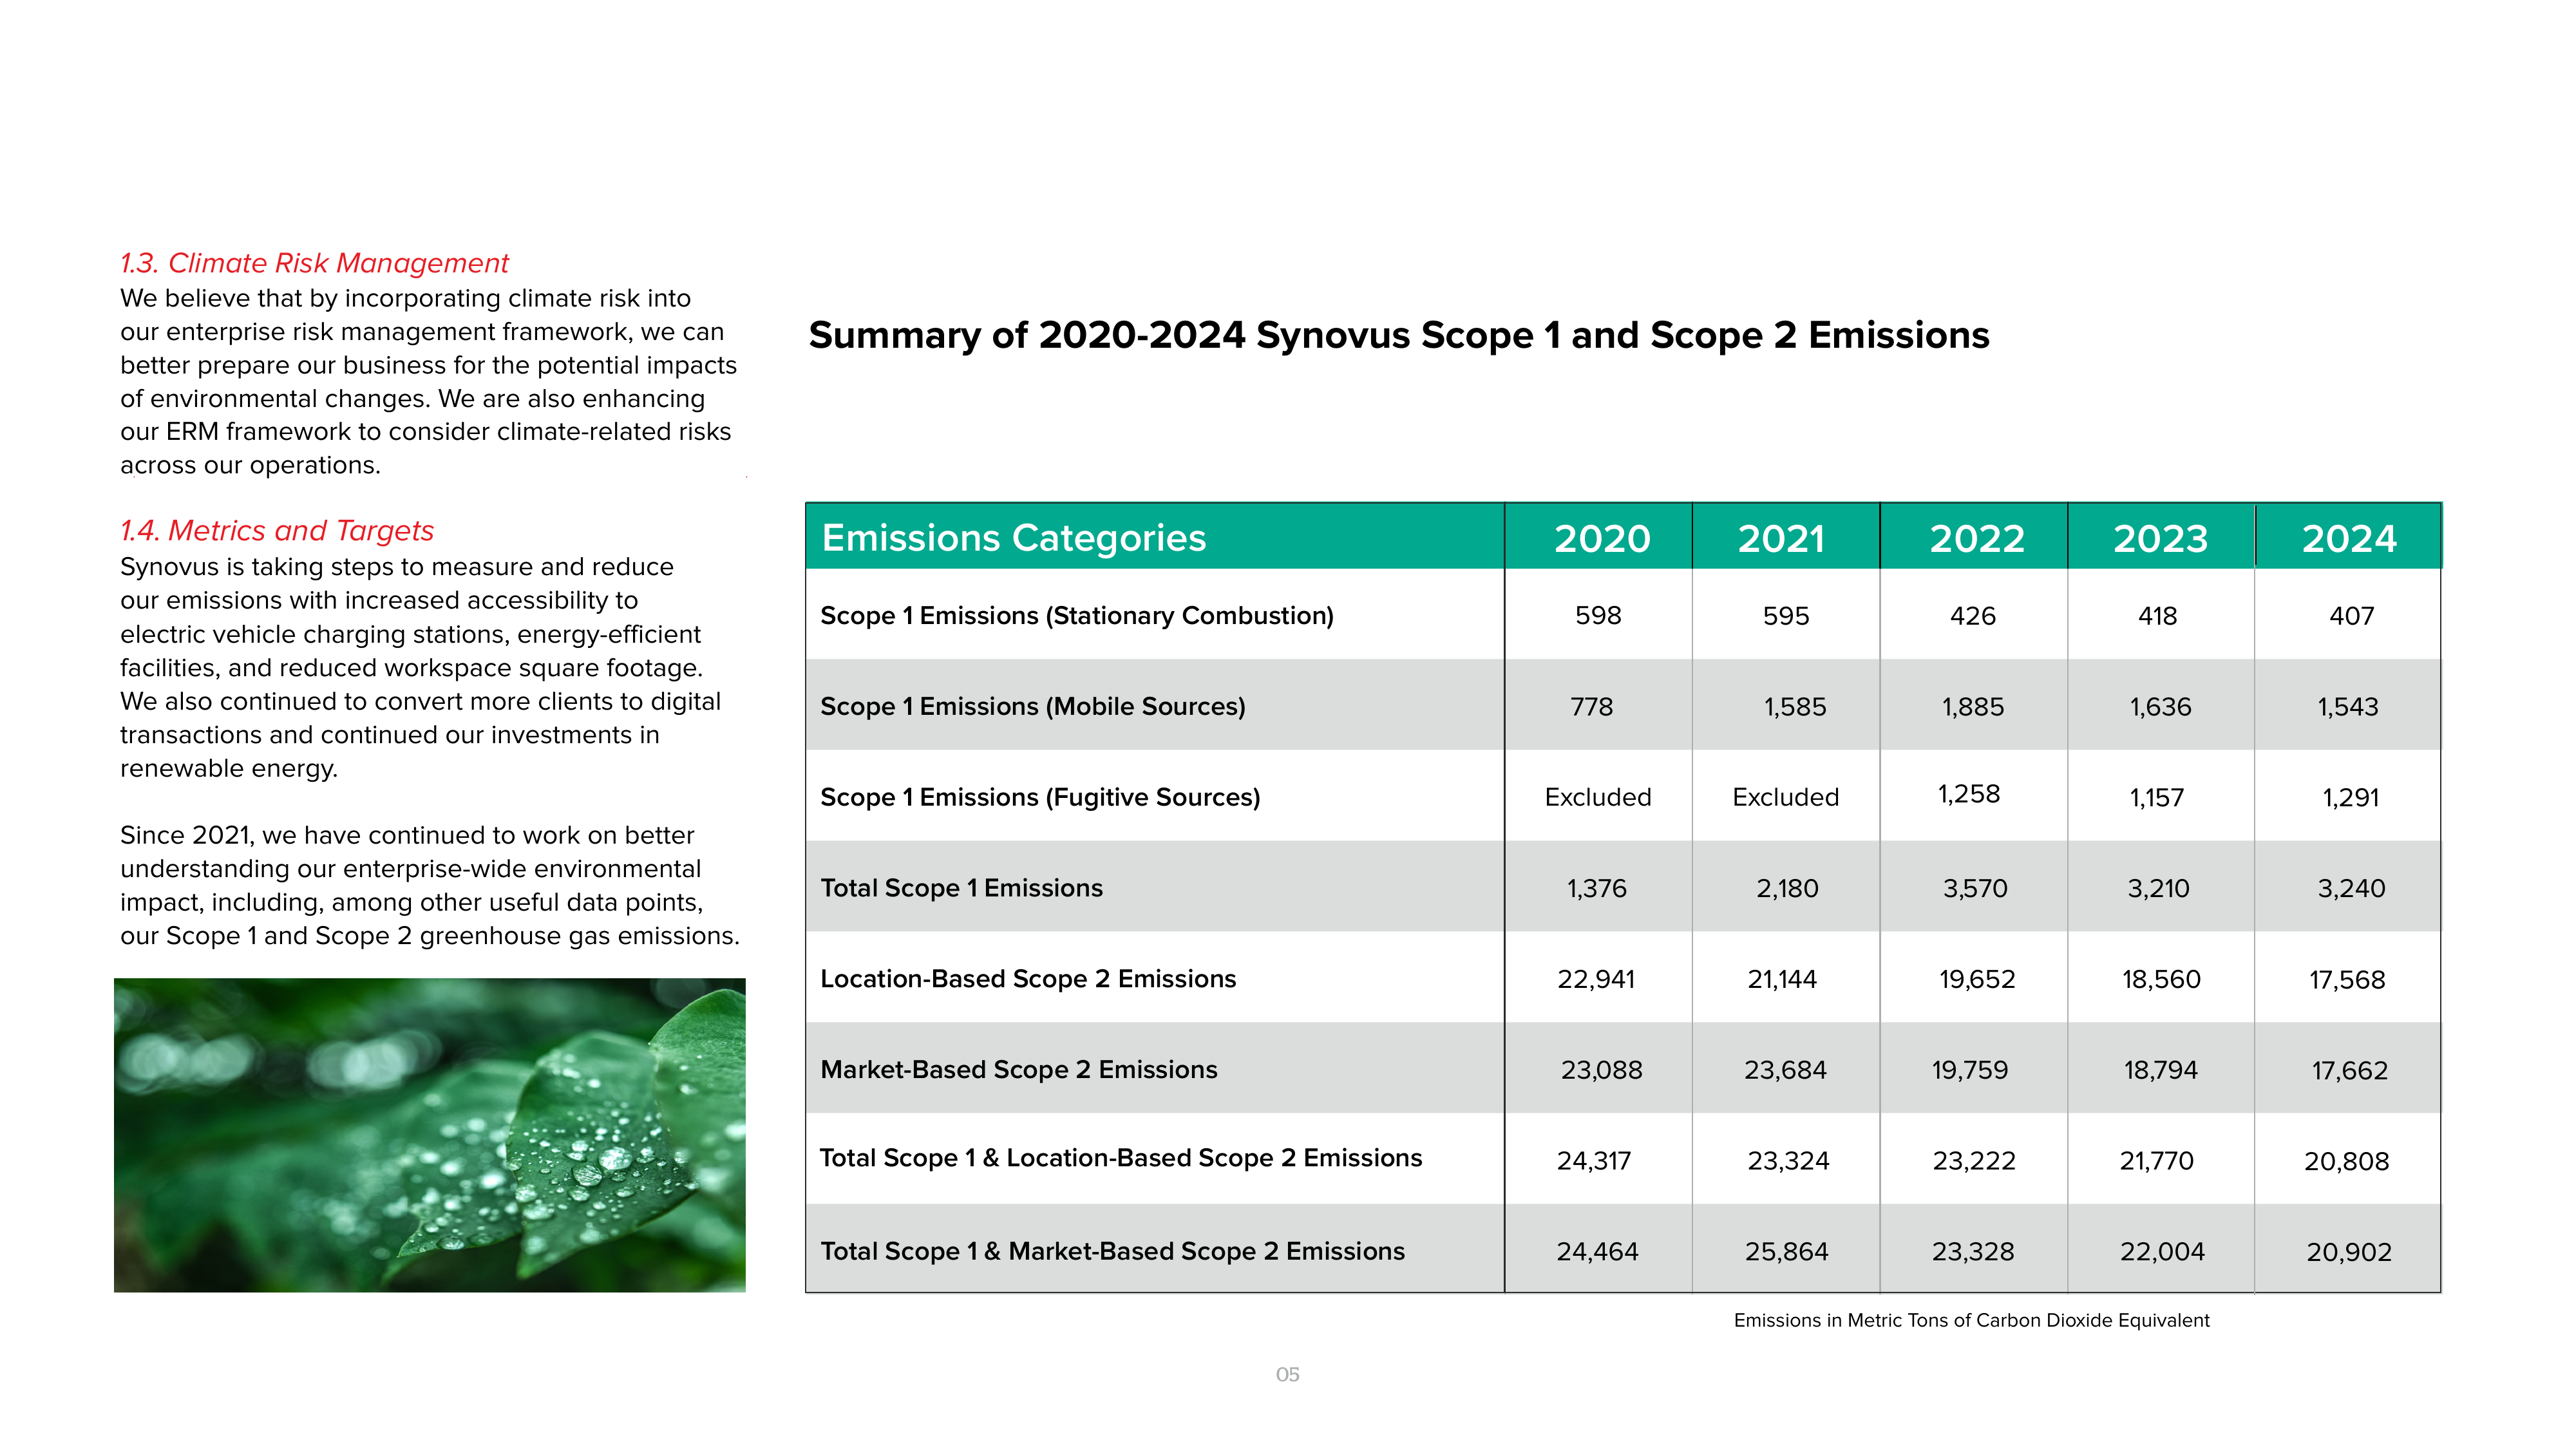
Task: Click the value 598 for 2020
Action: pyautogui.click(x=1598, y=616)
